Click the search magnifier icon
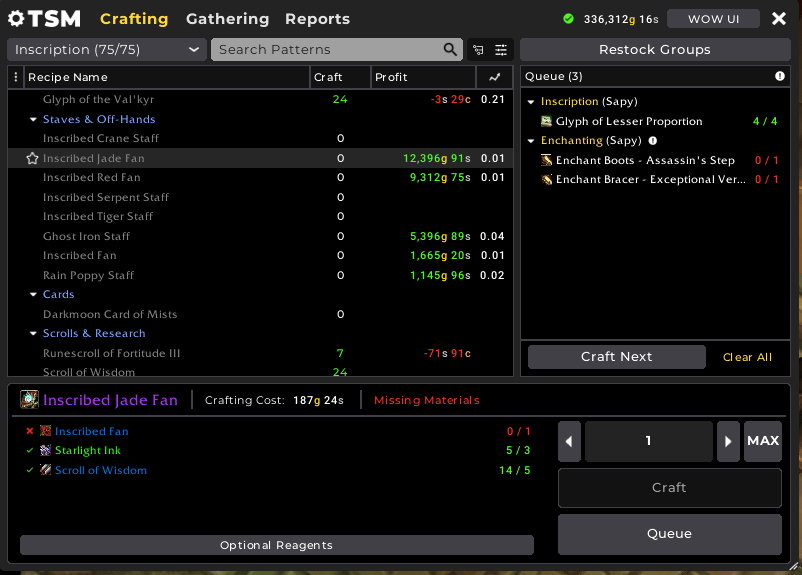This screenshot has height=575, width=802. click(450, 50)
